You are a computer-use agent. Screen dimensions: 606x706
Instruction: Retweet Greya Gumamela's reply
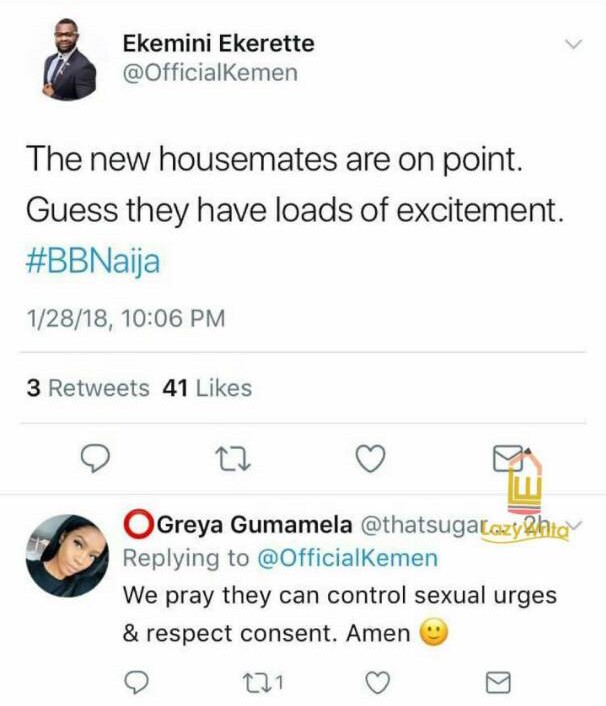(x=261, y=682)
